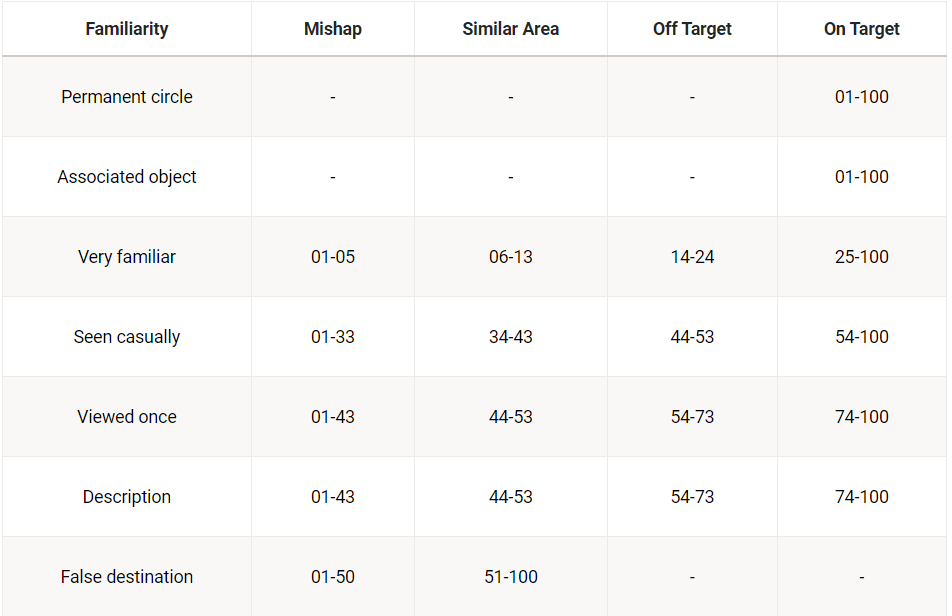Click the Off Target column header

(x=692, y=29)
